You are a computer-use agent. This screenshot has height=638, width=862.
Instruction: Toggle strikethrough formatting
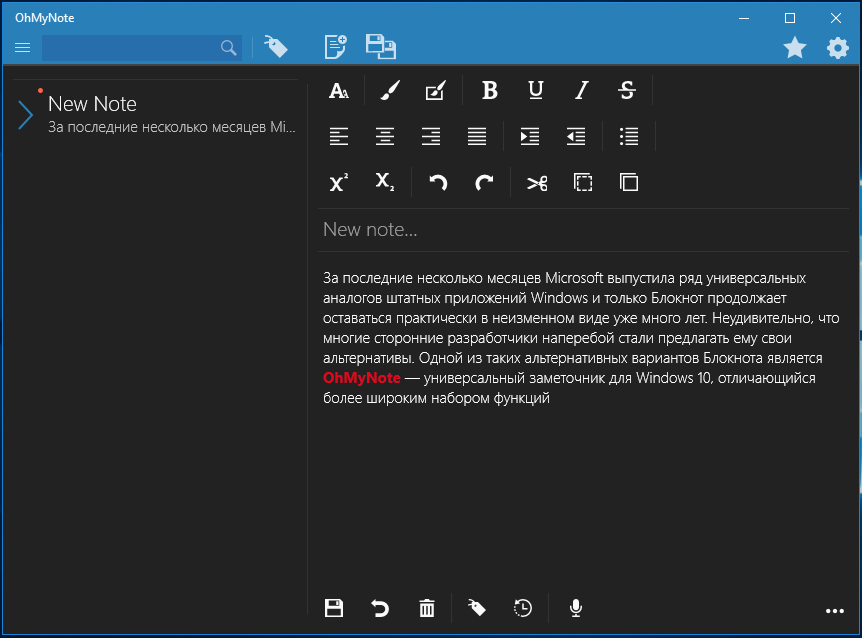[627, 90]
